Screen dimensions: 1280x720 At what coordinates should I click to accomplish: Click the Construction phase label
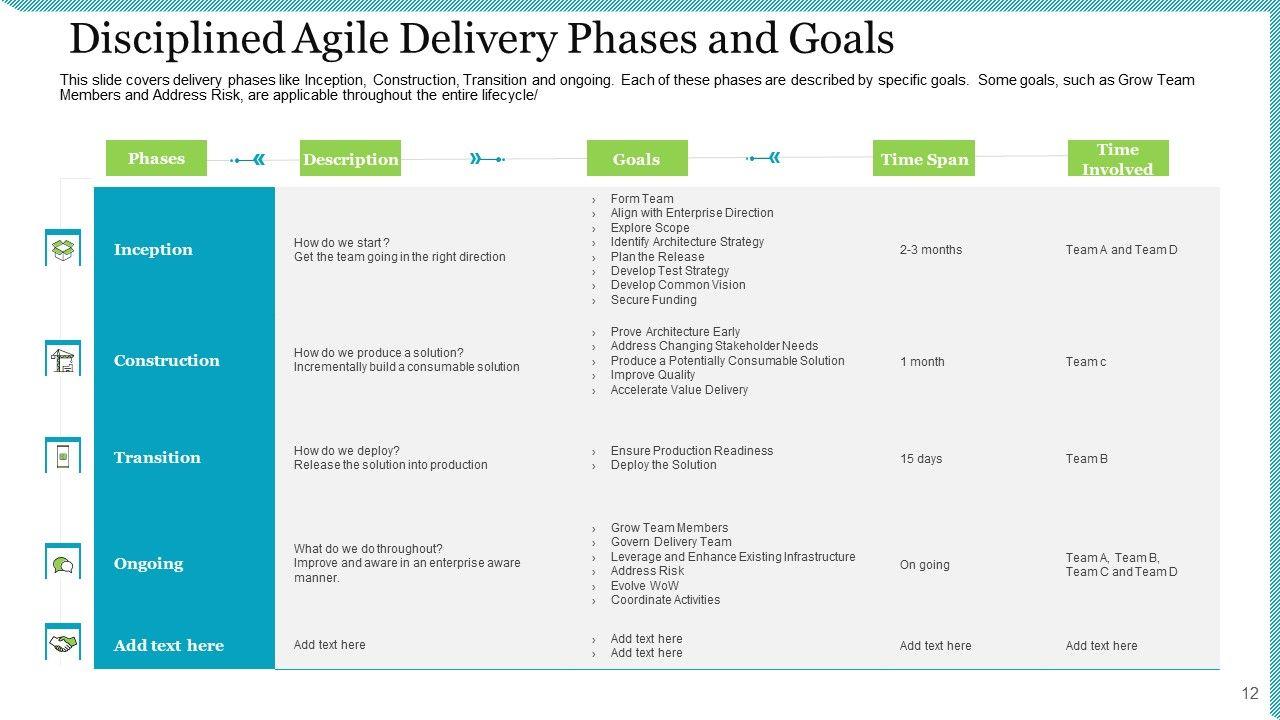[166, 361]
